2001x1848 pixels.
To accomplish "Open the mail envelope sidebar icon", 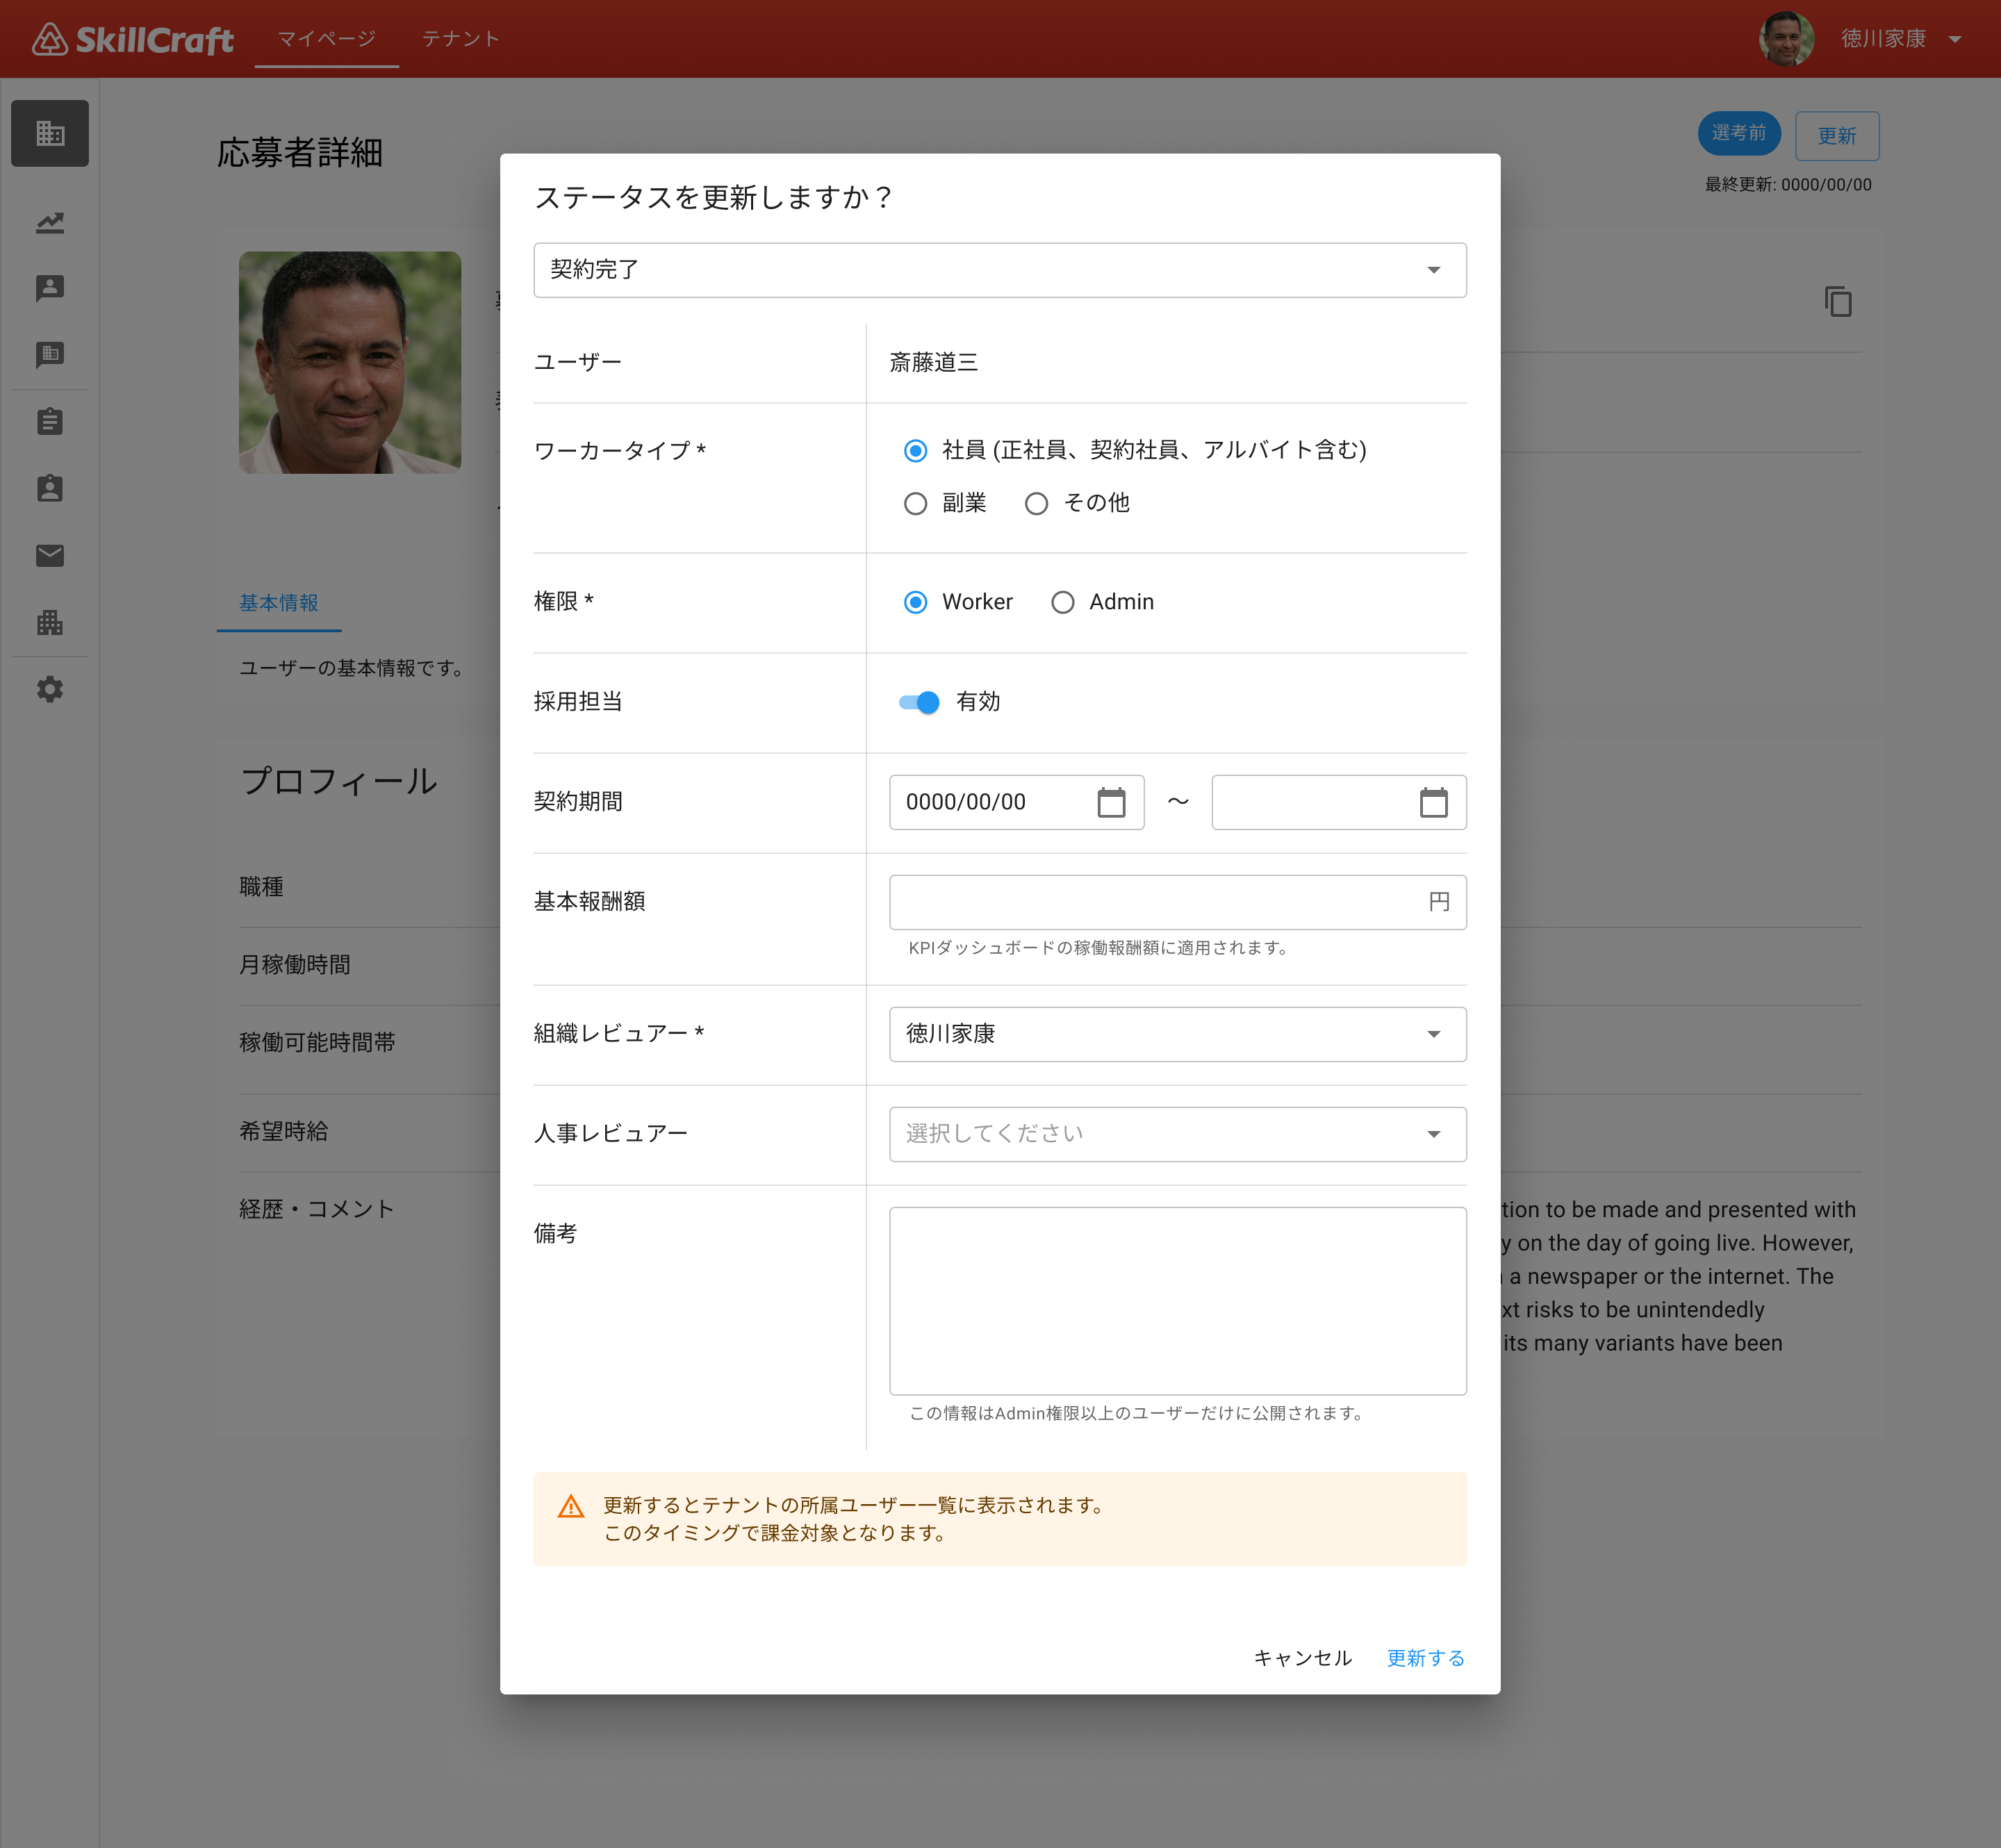I will 50,555.
